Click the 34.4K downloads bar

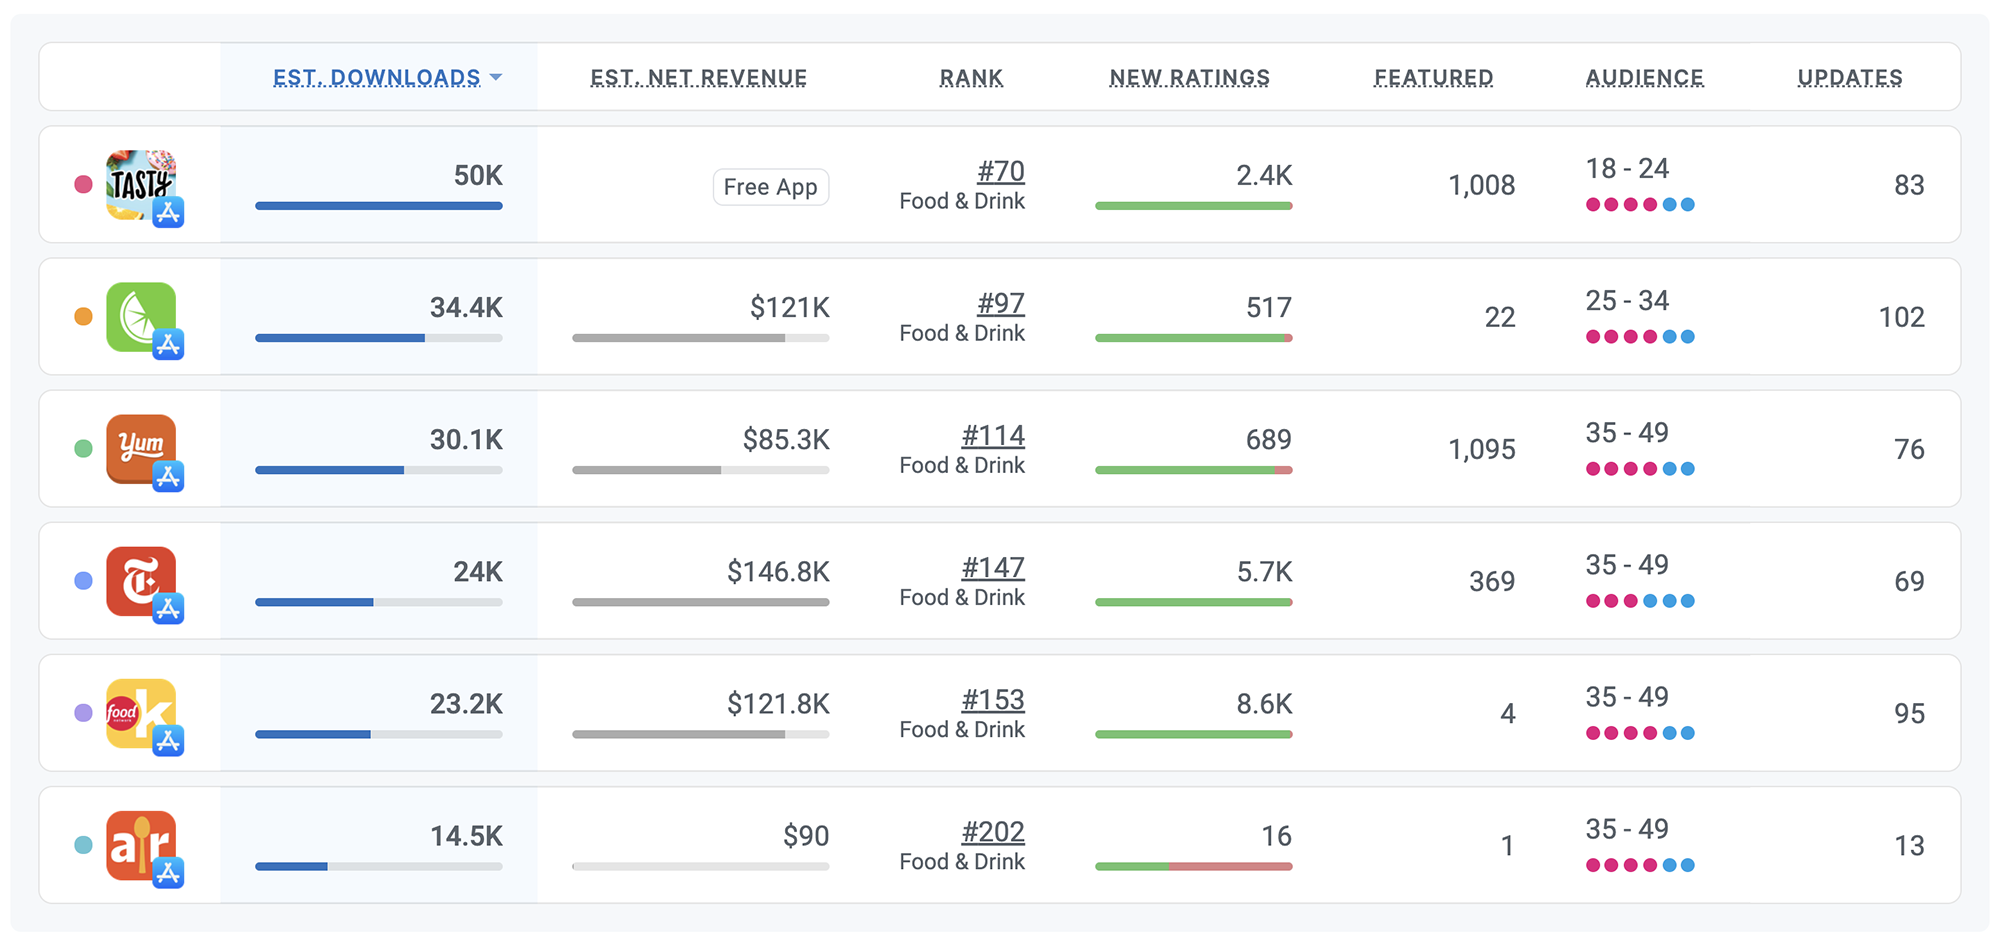[x=379, y=338]
